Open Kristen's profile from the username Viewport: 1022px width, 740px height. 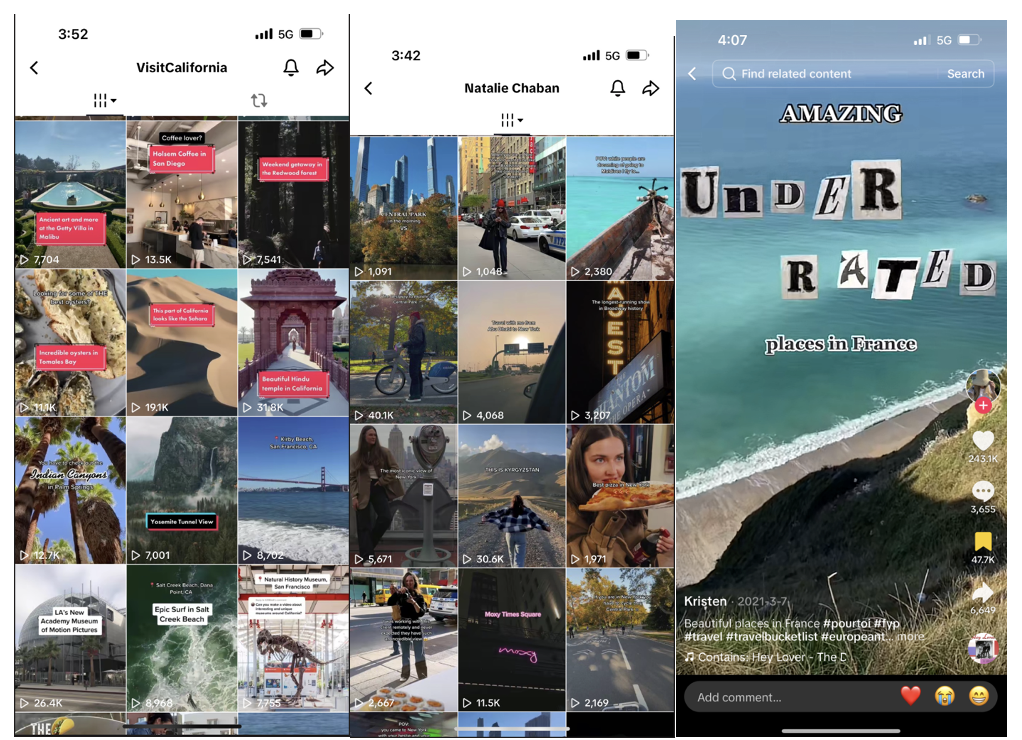tap(705, 601)
